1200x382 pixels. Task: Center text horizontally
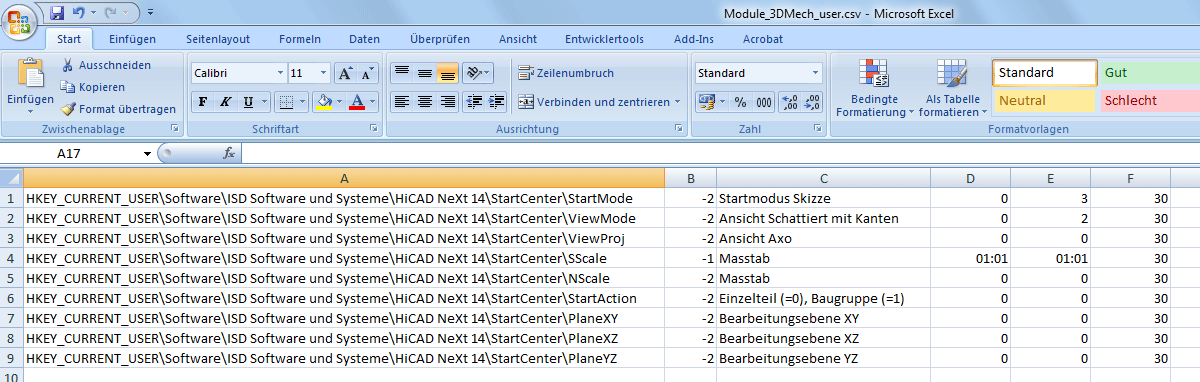[425, 101]
